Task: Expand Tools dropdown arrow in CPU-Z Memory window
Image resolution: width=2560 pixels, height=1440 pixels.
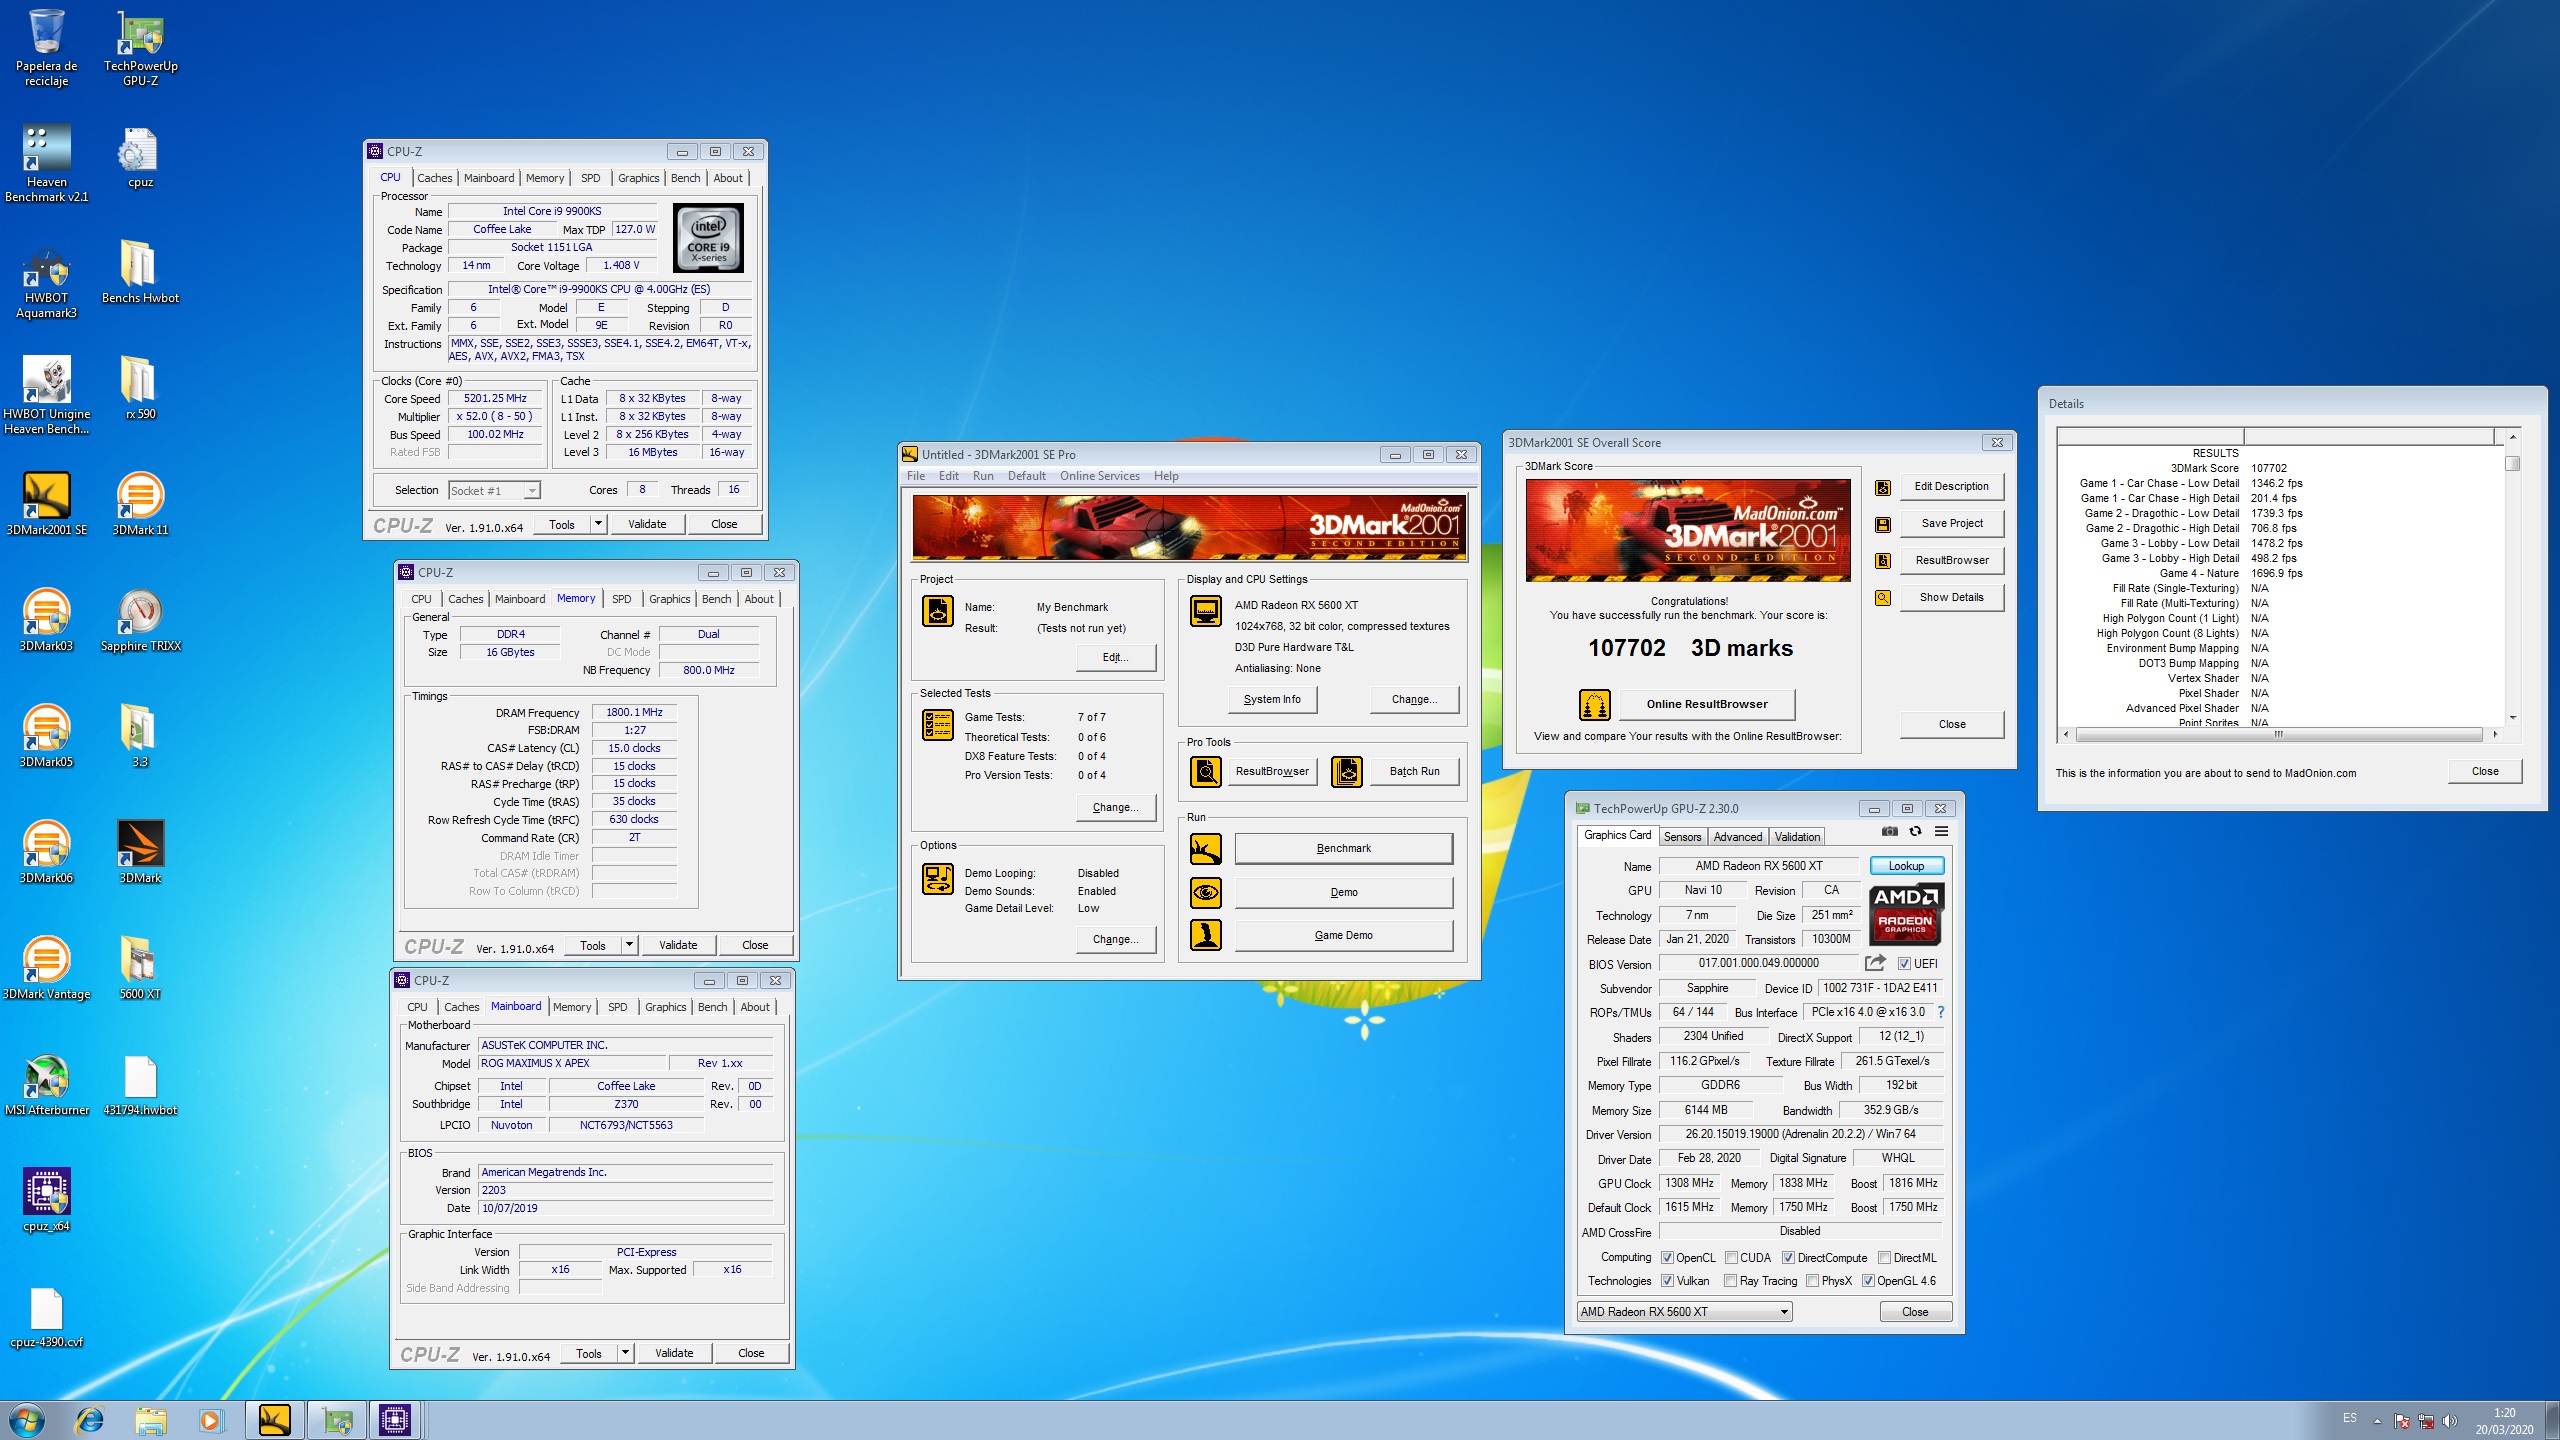Action: click(x=629, y=945)
